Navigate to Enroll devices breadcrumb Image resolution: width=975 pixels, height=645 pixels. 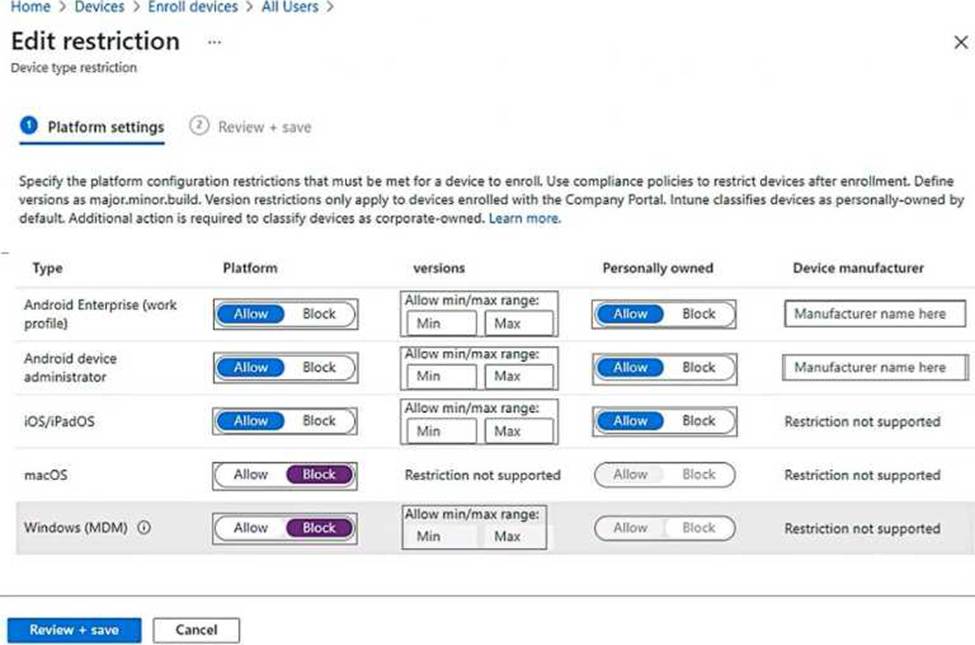[193, 7]
